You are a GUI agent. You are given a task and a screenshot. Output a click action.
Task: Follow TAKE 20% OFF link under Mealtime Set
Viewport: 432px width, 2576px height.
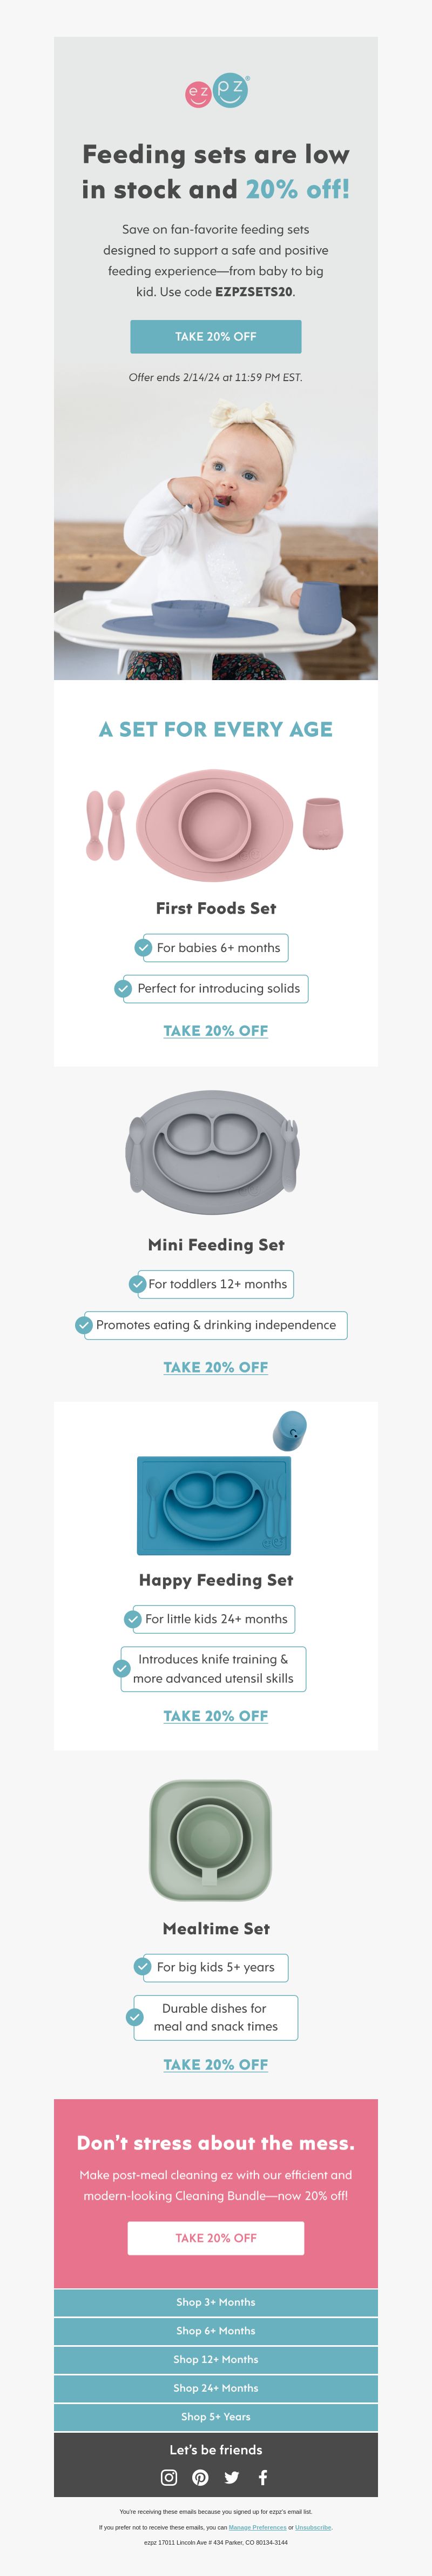(x=216, y=2064)
